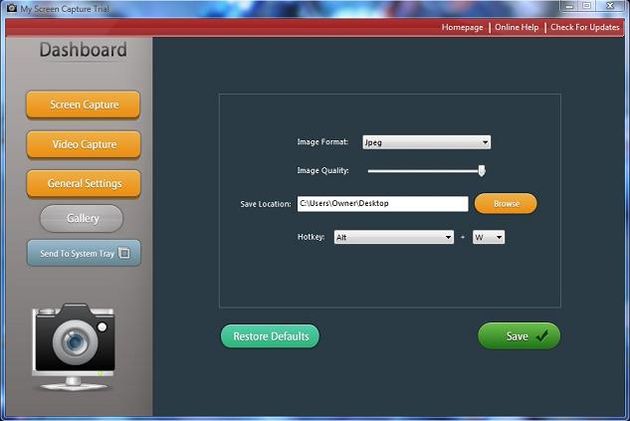Close the My Screen Capture window
Image resolution: width=630 pixels, height=421 pixels.
coord(610,6)
